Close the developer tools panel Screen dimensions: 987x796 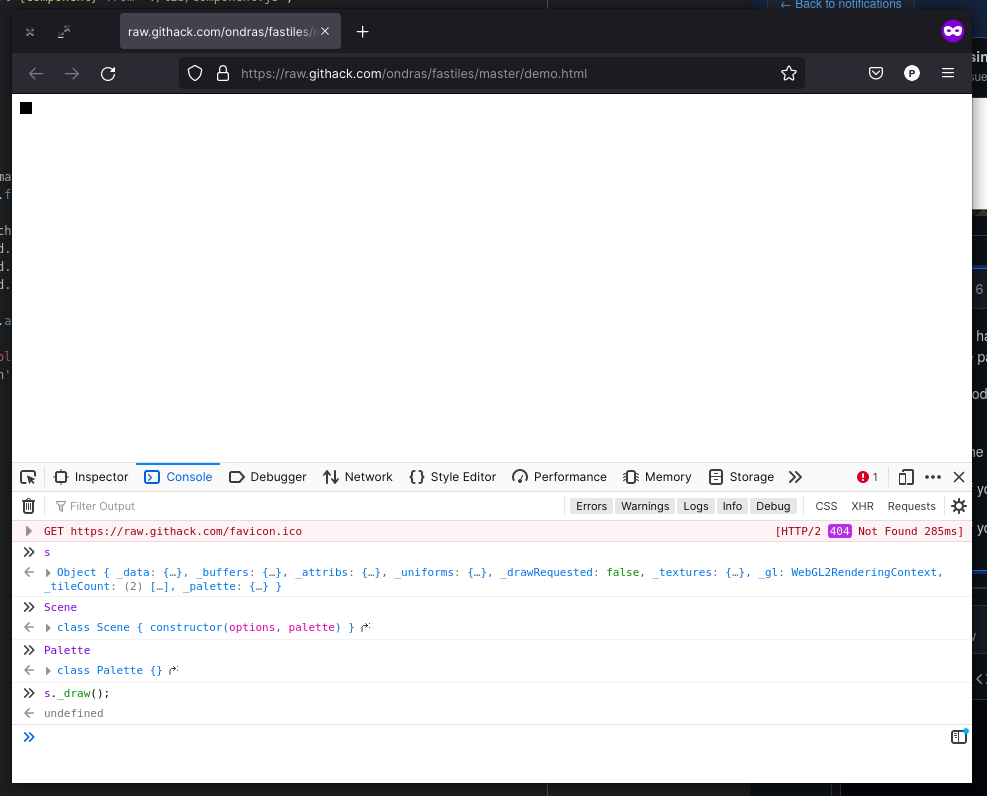959,477
